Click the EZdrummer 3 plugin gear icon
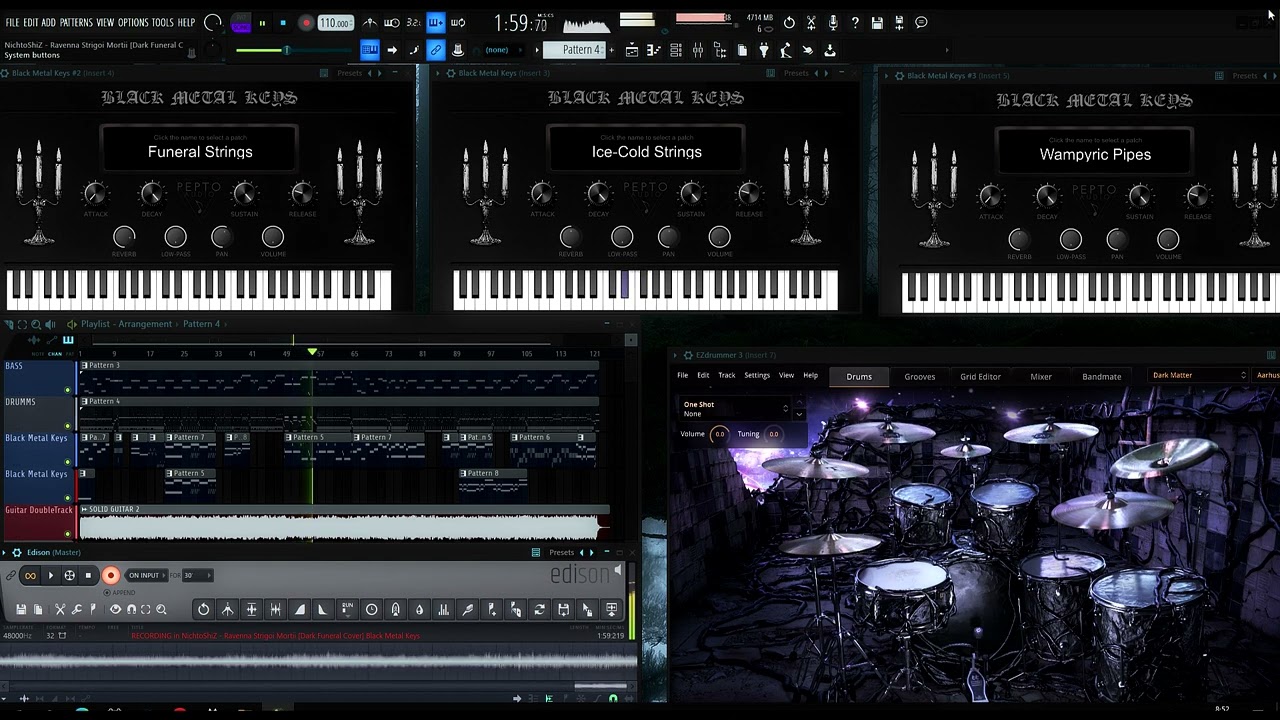 point(687,355)
